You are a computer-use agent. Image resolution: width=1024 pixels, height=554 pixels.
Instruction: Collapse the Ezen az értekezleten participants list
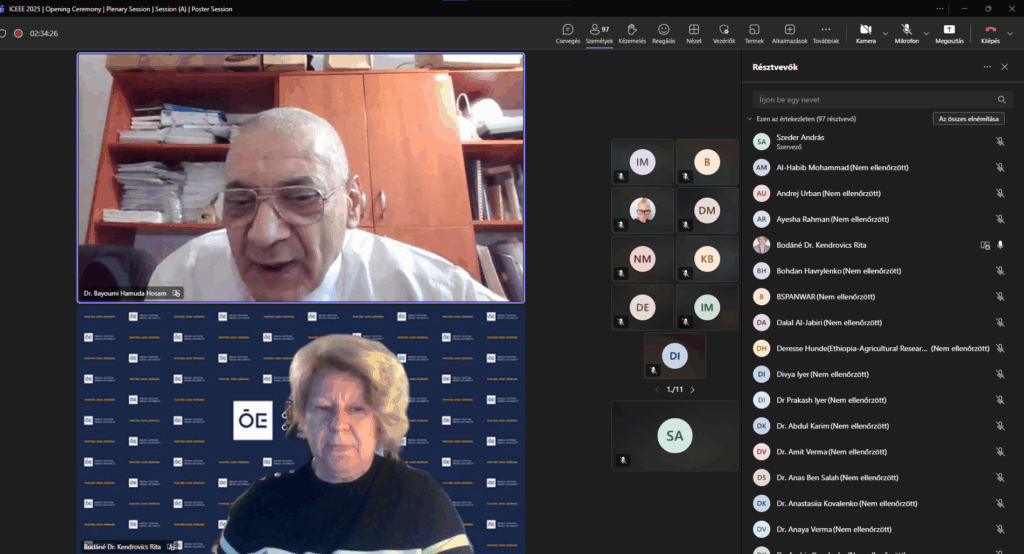(x=750, y=119)
